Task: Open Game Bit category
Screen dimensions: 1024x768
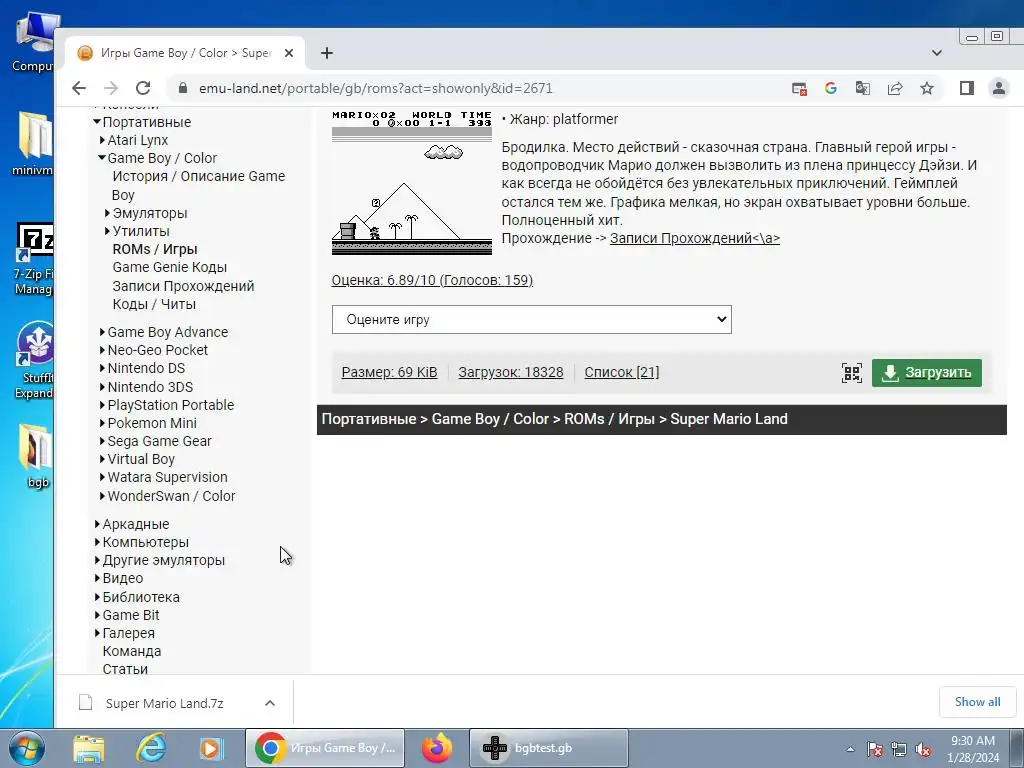Action: [131, 615]
